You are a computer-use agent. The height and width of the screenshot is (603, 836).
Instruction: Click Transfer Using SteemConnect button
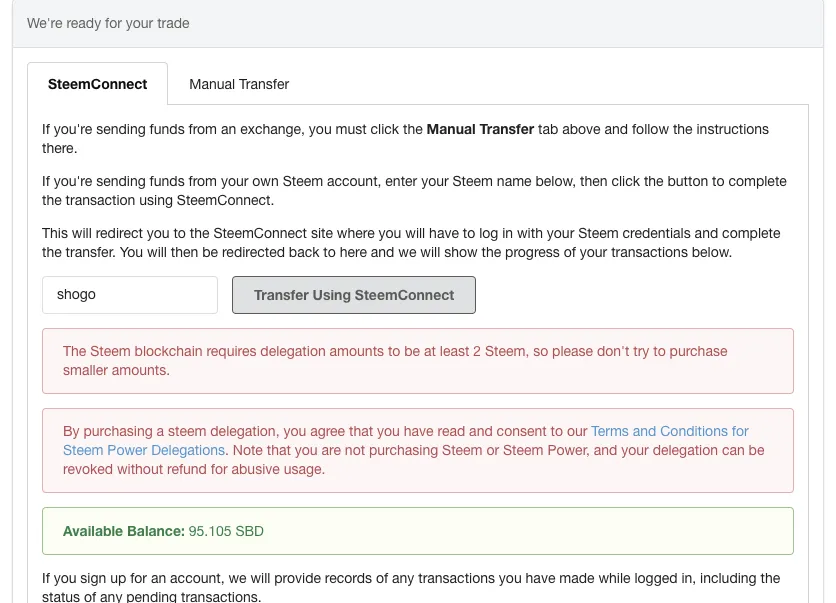pos(354,295)
